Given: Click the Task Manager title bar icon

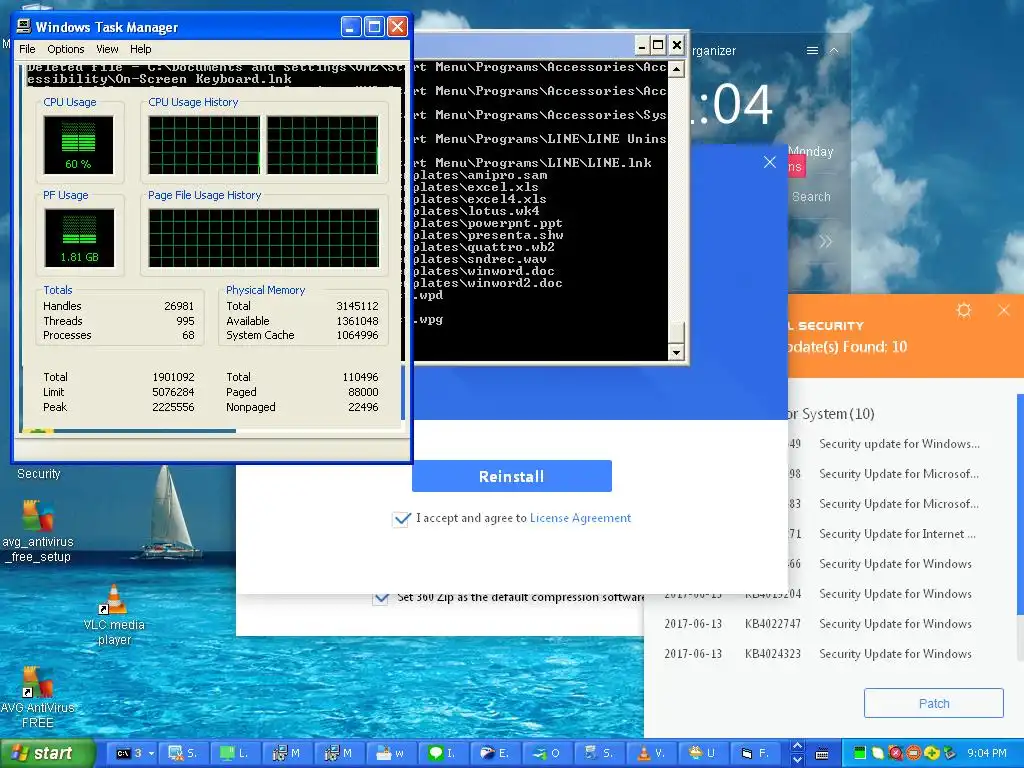Looking at the screenshot, I should coord(24,26).
